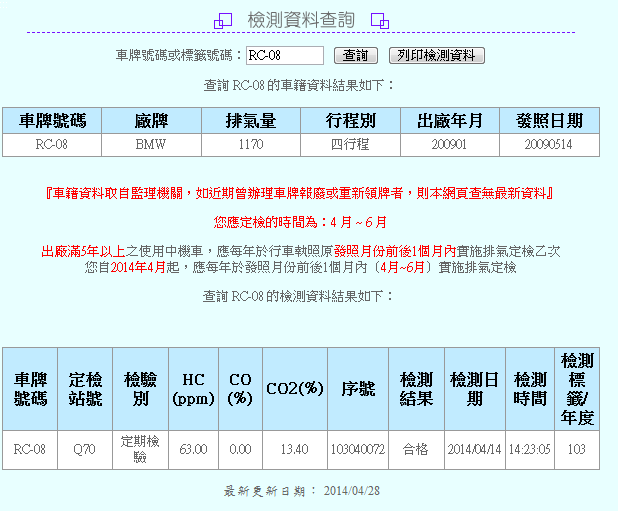The width and height of the screenshot is (618, 511).
Task: Click the 0.00 CO value
Action: [240, 450]
